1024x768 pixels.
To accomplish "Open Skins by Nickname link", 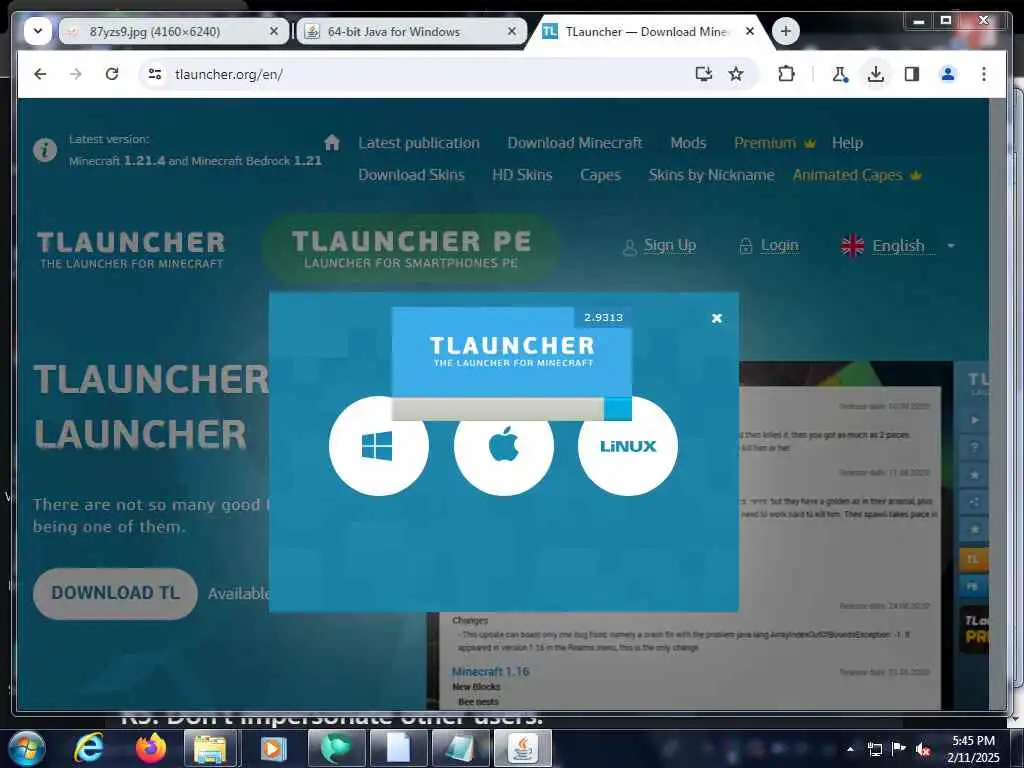I will click(x=711, y=175).
